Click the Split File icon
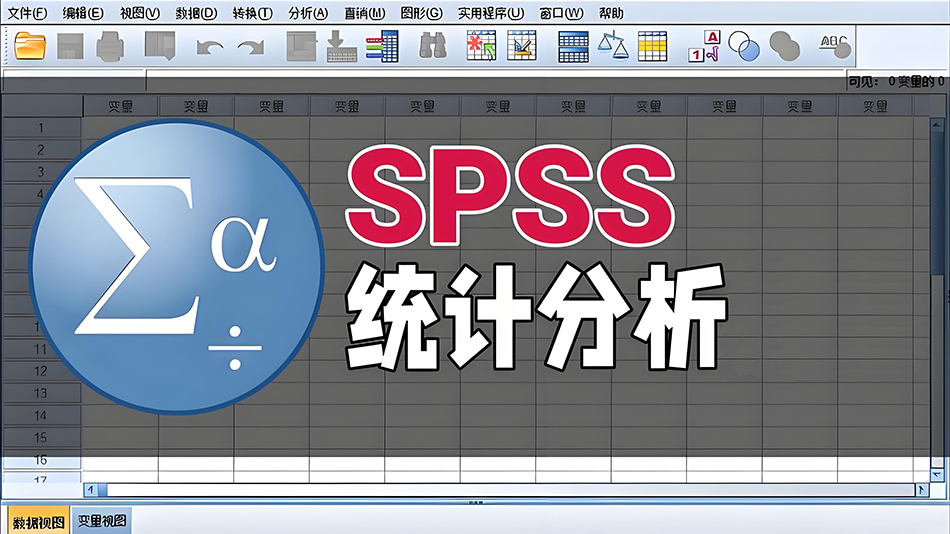The height and width of the screenshot is (534, 950). 573,47
